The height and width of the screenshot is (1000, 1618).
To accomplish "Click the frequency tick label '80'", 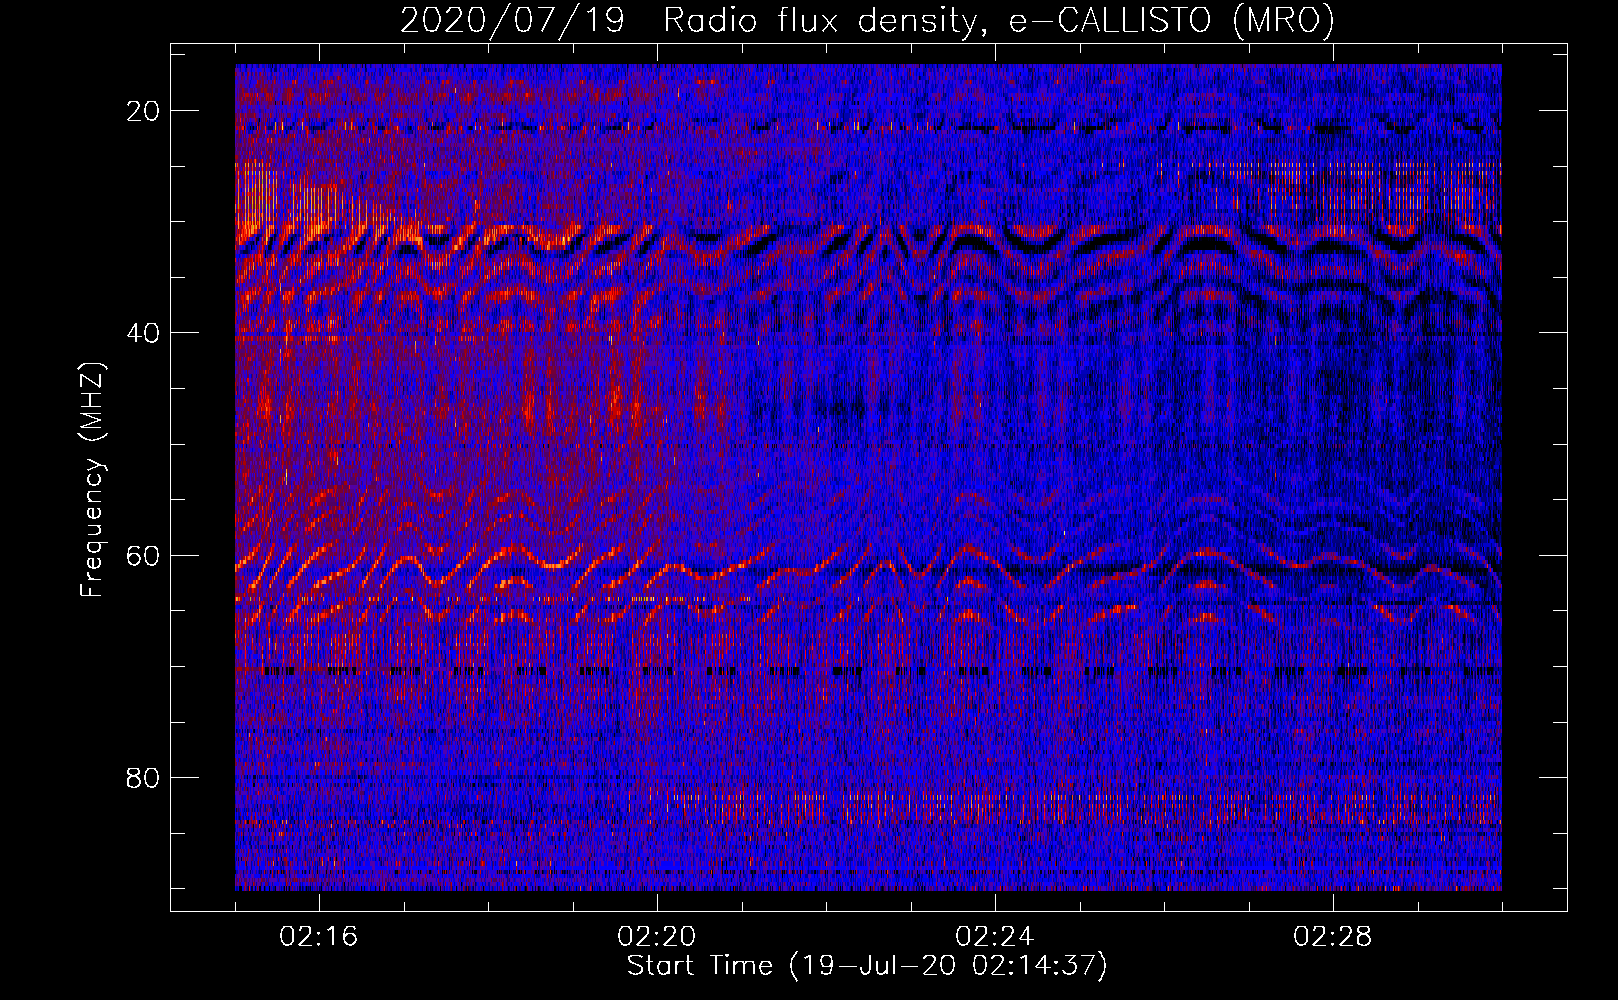I will [x=144, y=777].
